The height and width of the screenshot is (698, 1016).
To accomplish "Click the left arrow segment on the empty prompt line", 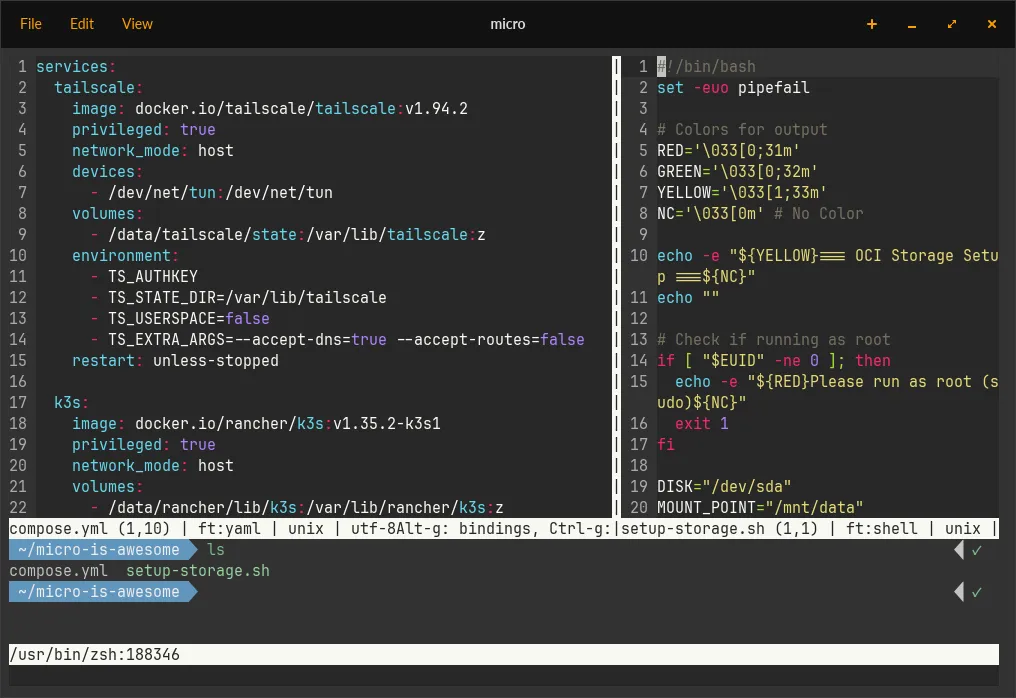I will [x=959, y=592].
